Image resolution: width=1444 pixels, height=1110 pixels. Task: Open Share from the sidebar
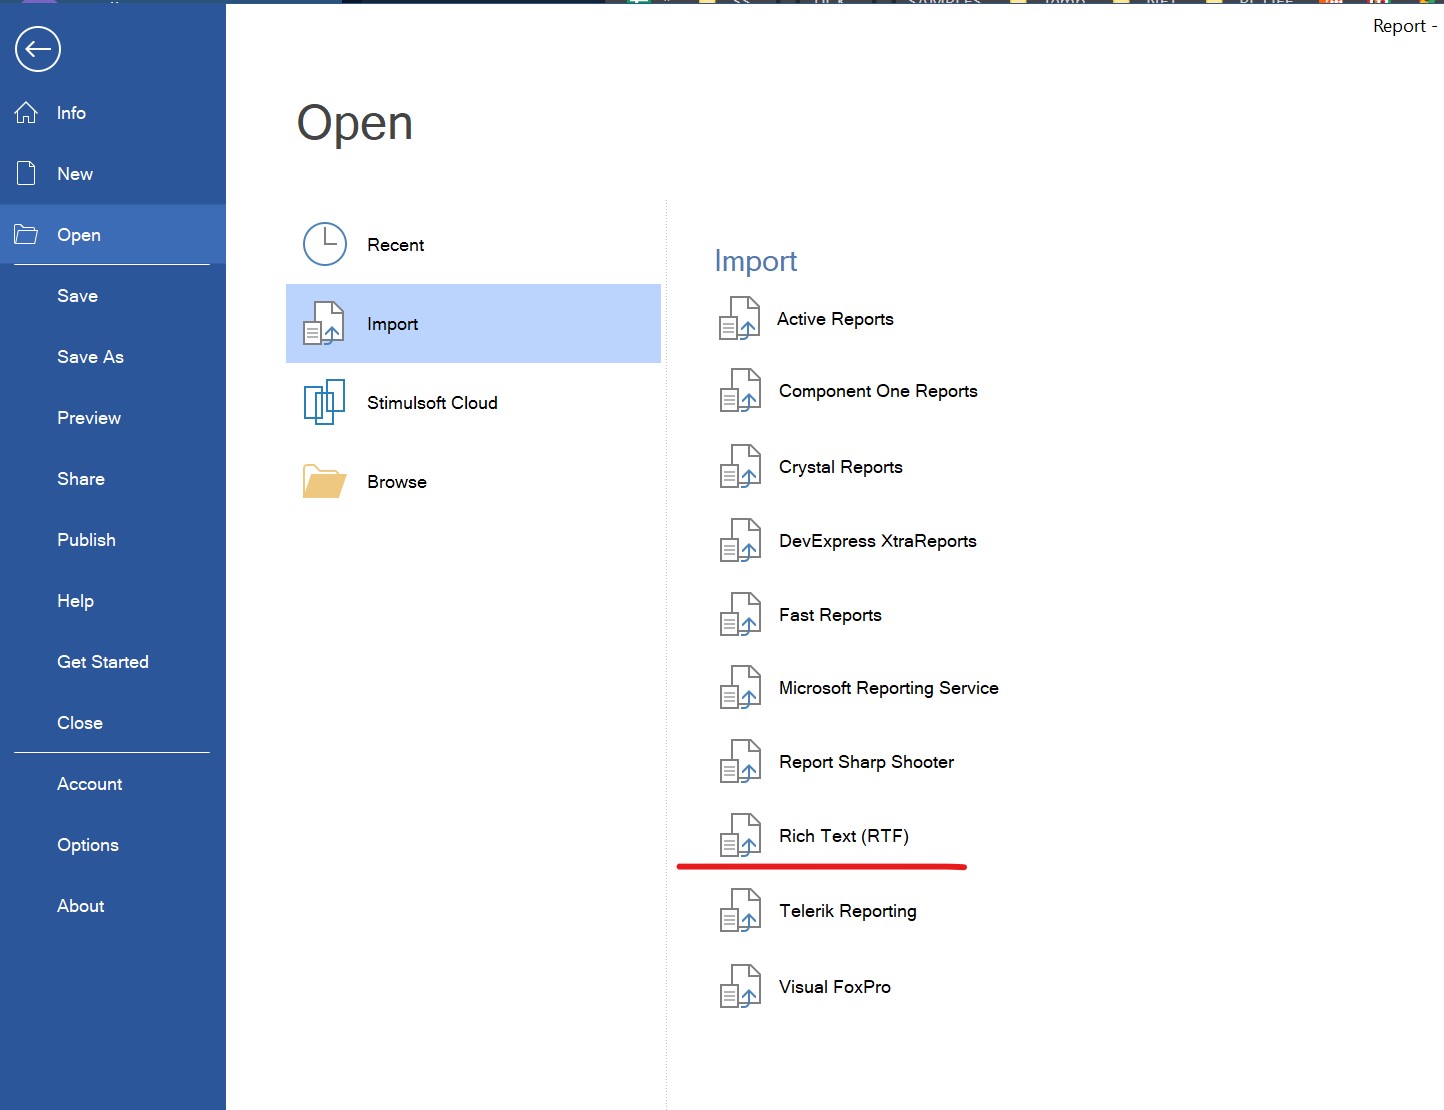click(81, 479)
